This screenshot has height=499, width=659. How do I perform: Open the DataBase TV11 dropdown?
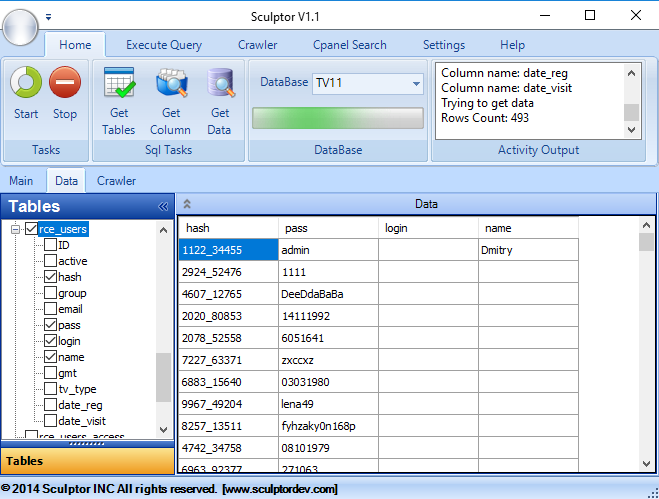coord(416,82)
